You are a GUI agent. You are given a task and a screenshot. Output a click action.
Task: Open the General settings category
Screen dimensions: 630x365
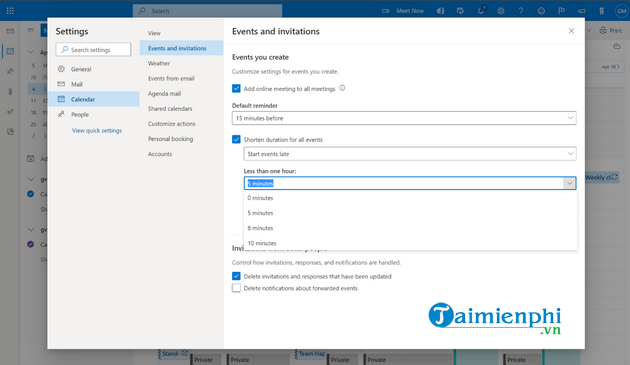pos(94,69)
